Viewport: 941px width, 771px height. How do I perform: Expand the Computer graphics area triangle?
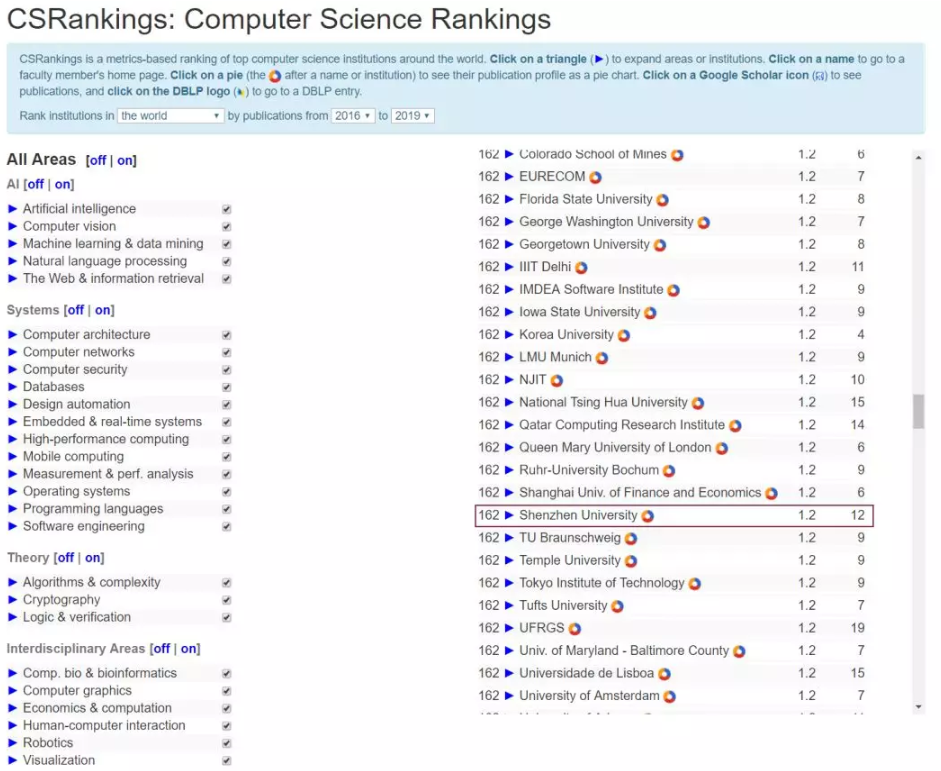click(12, 691)
